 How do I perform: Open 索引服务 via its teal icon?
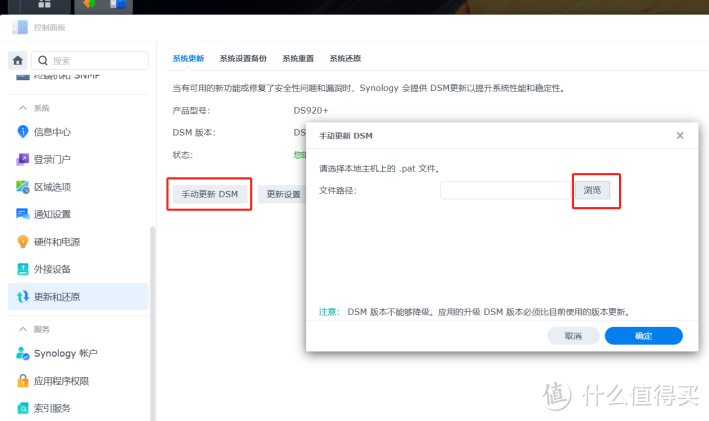tap(23, 408)
